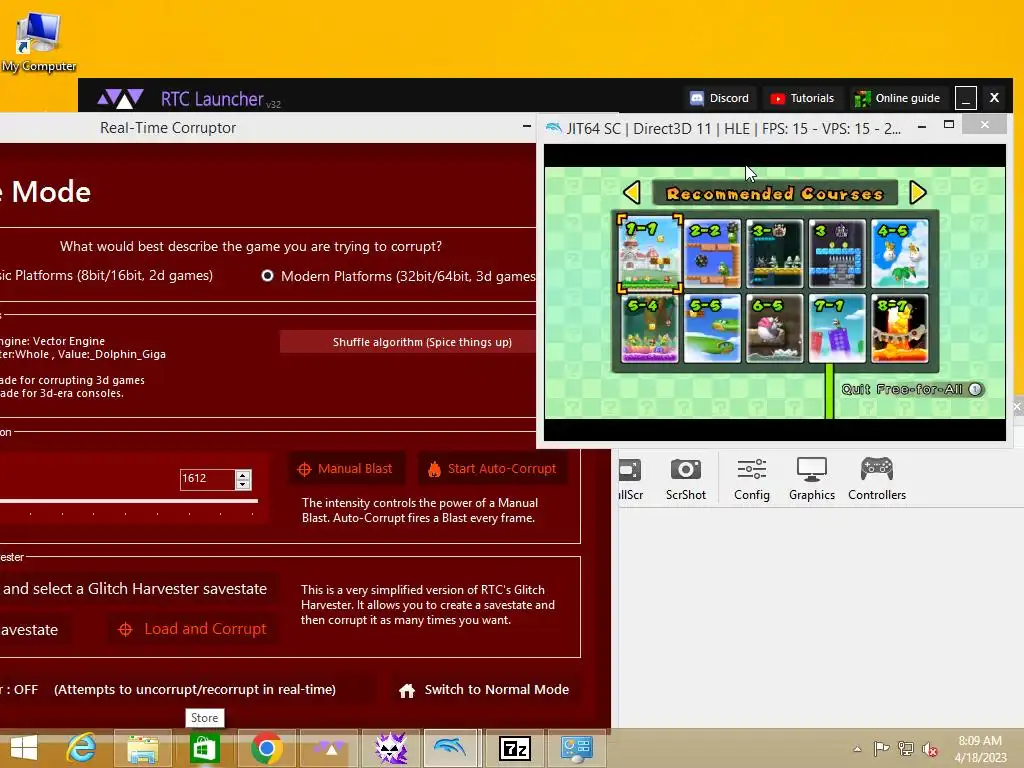Screen dimensions: 1024x768
Task: Select the 7-1 course thumbnail
Action: 837,328
